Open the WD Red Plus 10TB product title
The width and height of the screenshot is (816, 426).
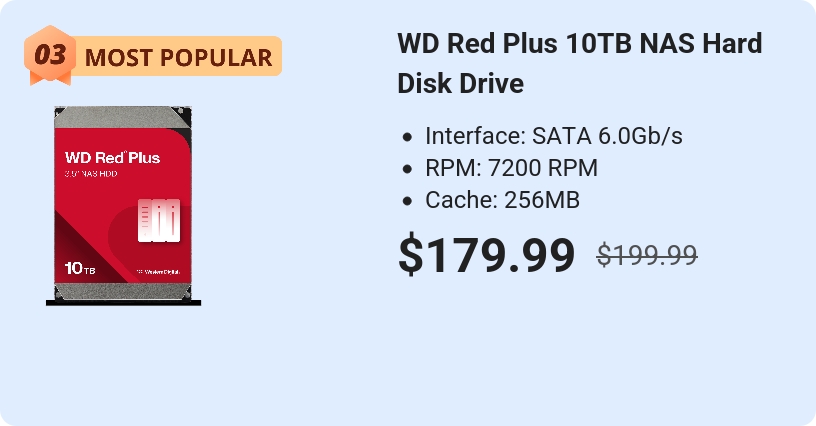pos(580,46)
